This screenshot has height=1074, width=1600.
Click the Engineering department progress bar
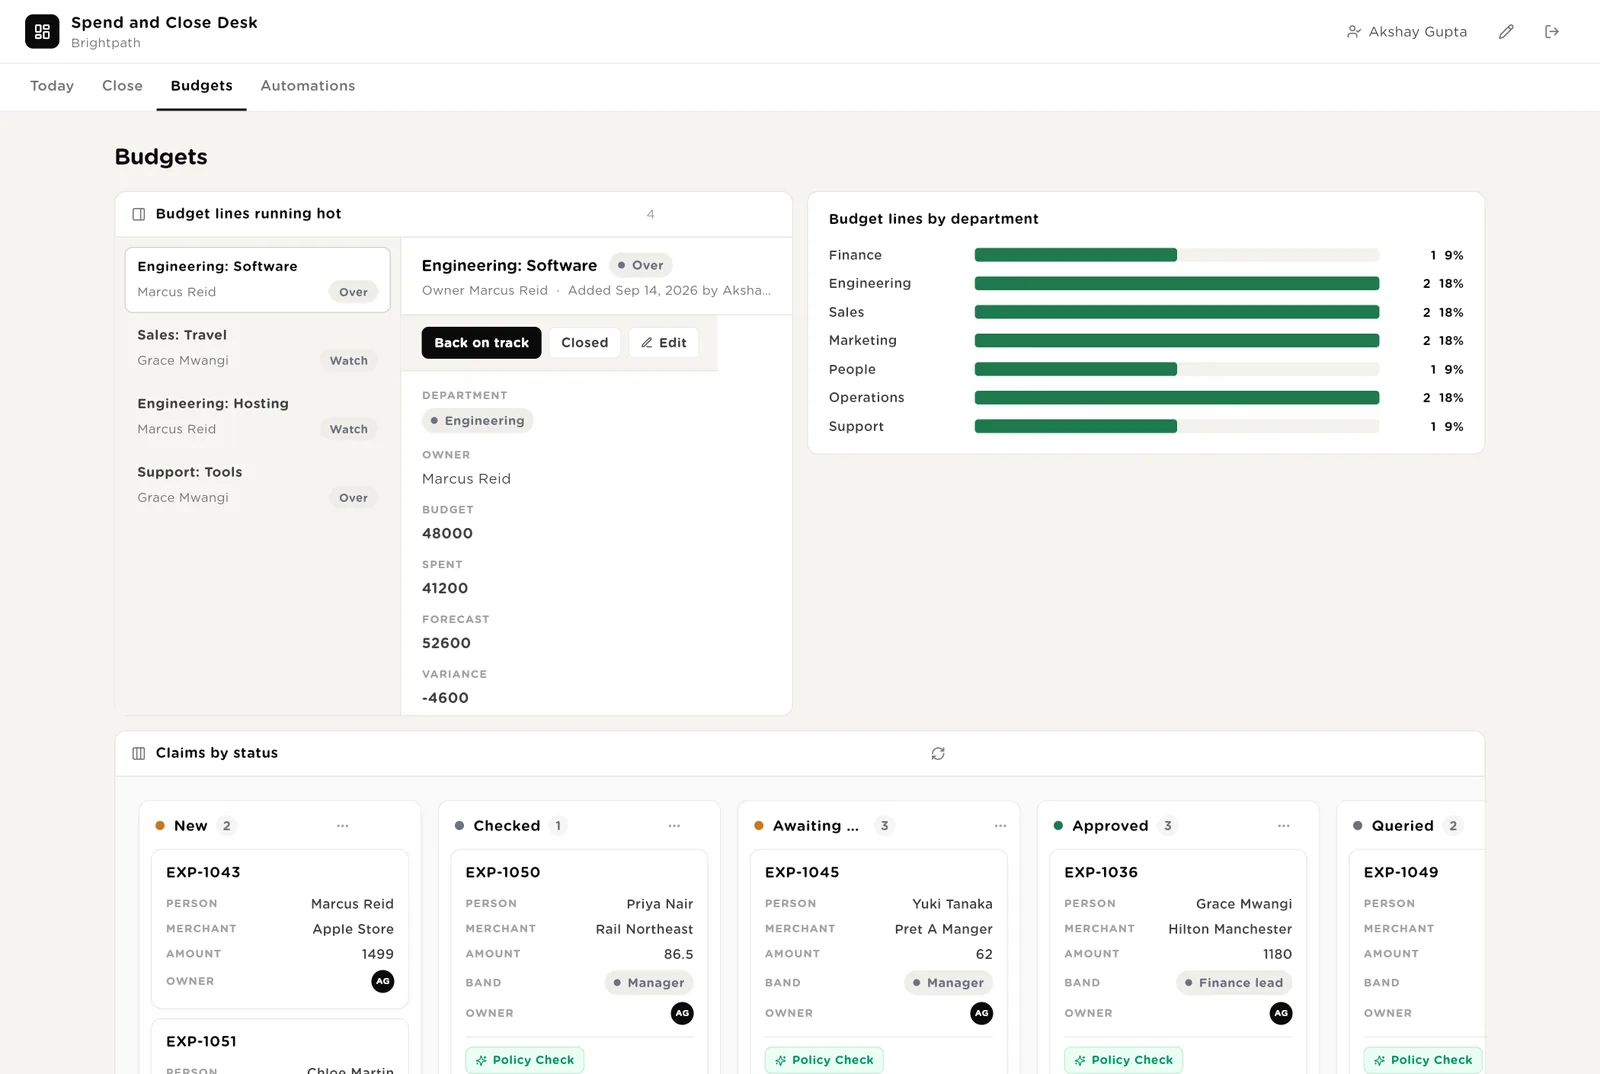click(x=1177, y=284)
